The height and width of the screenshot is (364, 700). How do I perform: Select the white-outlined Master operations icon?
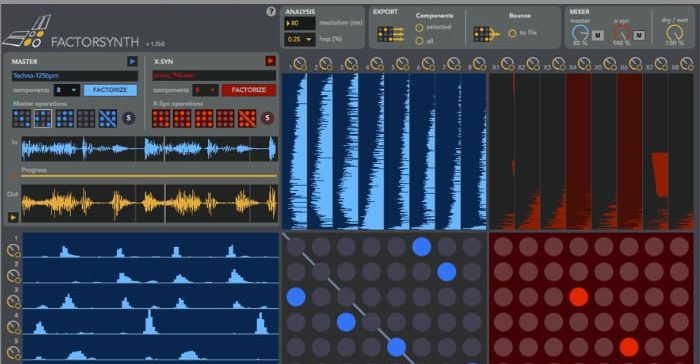pyautogui.click(x=43, y=118)
